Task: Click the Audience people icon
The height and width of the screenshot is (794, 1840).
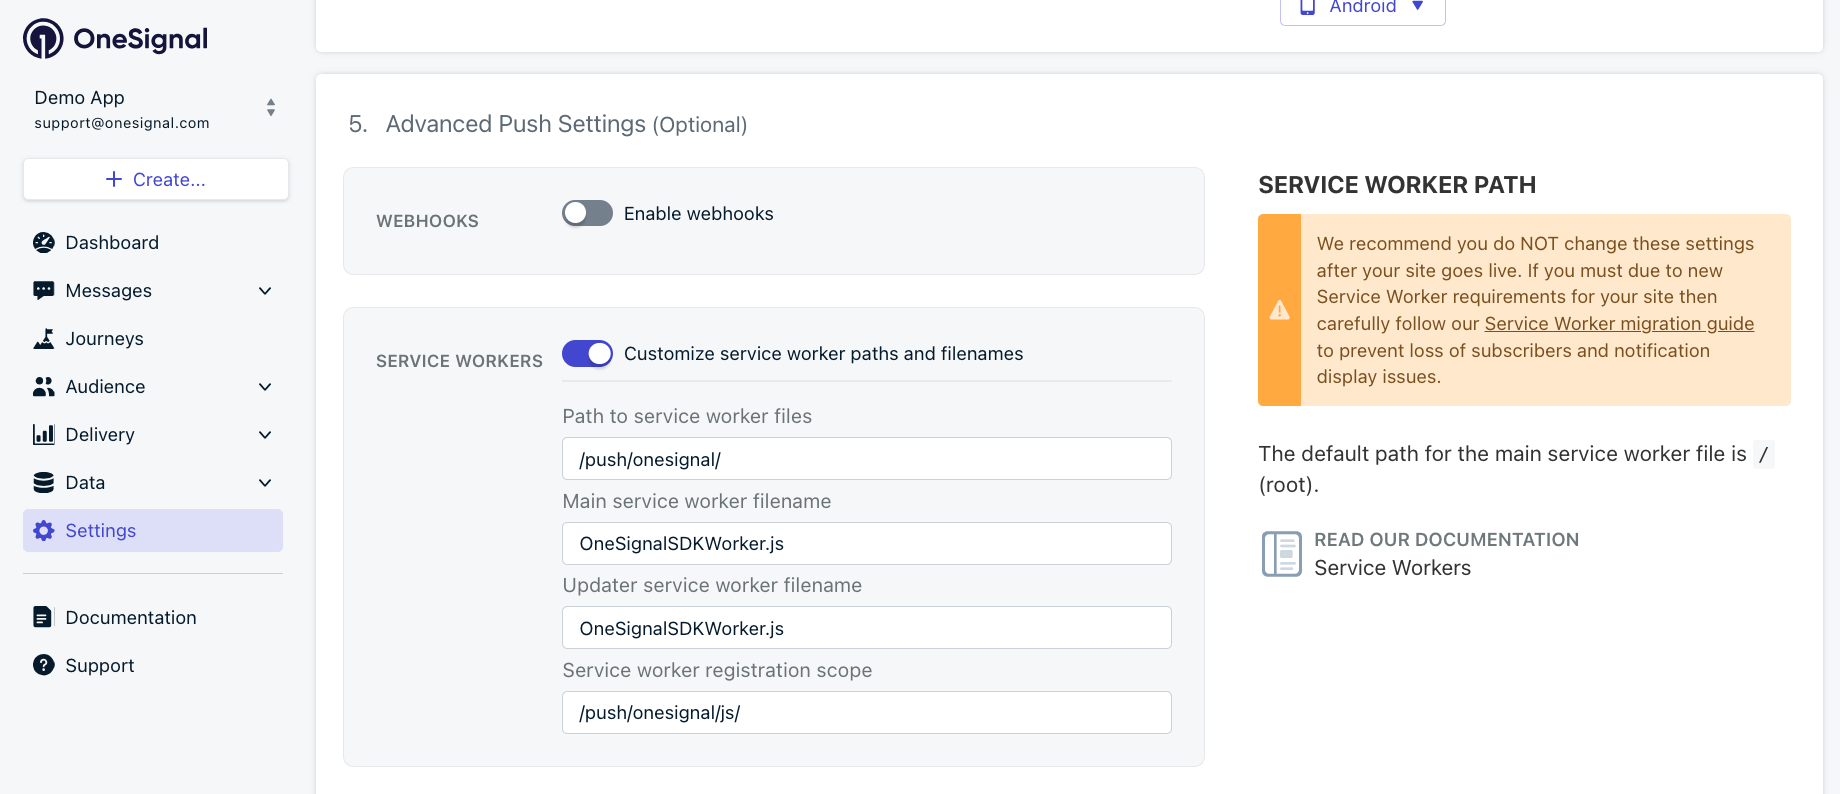Action: 44,387
